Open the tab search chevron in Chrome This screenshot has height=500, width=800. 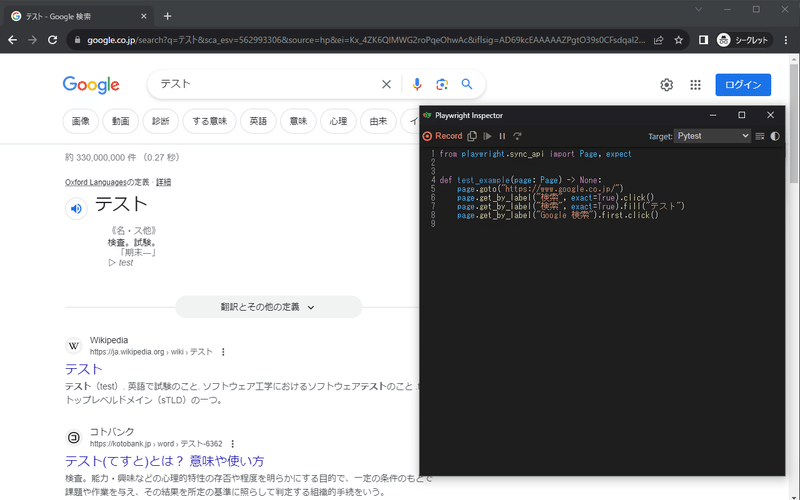(698, 10)
